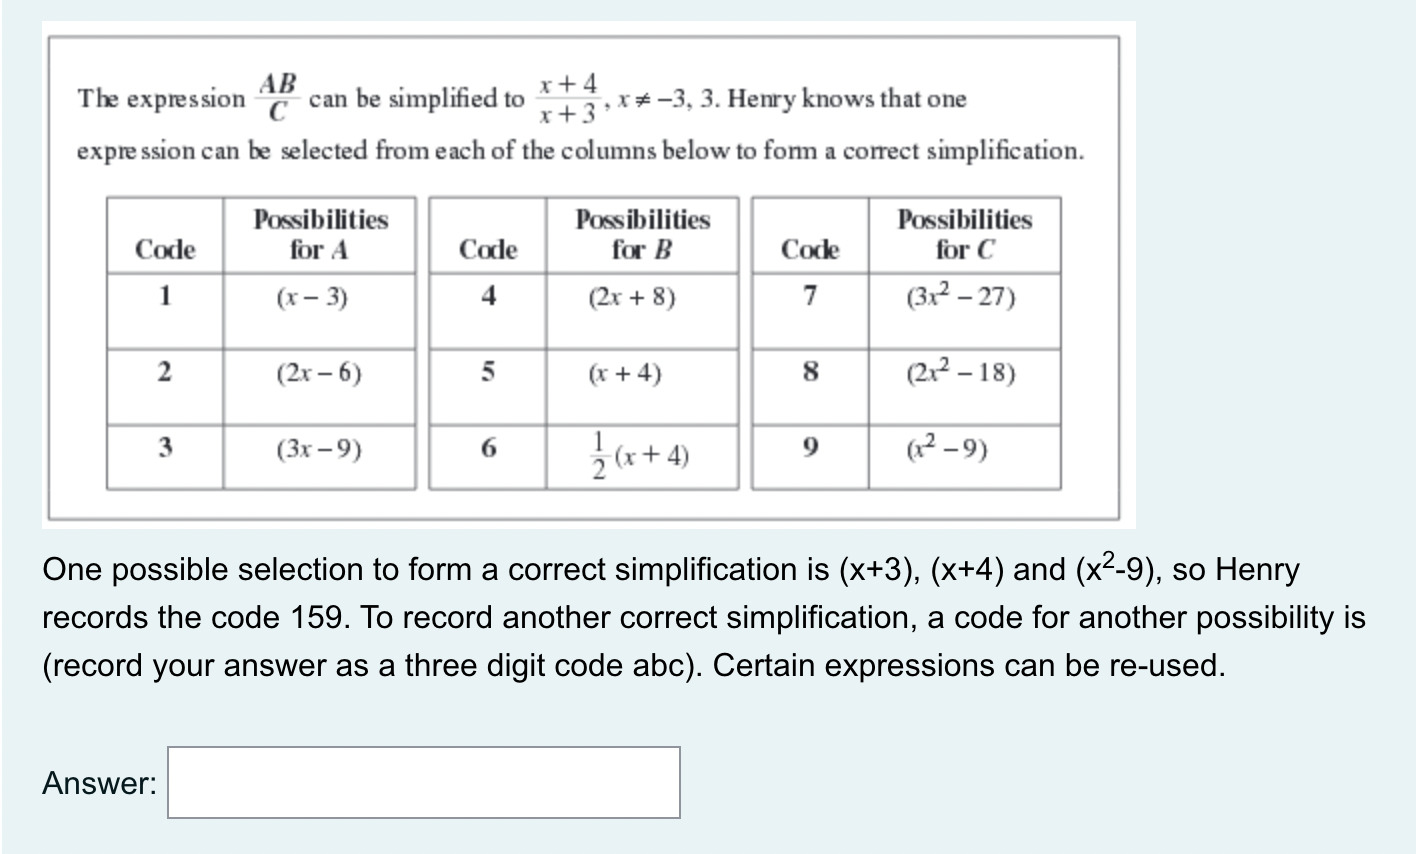The image size is (1416, 854).
Task: Click the Possibilities for B column header
Action: [x=642, y=235]
